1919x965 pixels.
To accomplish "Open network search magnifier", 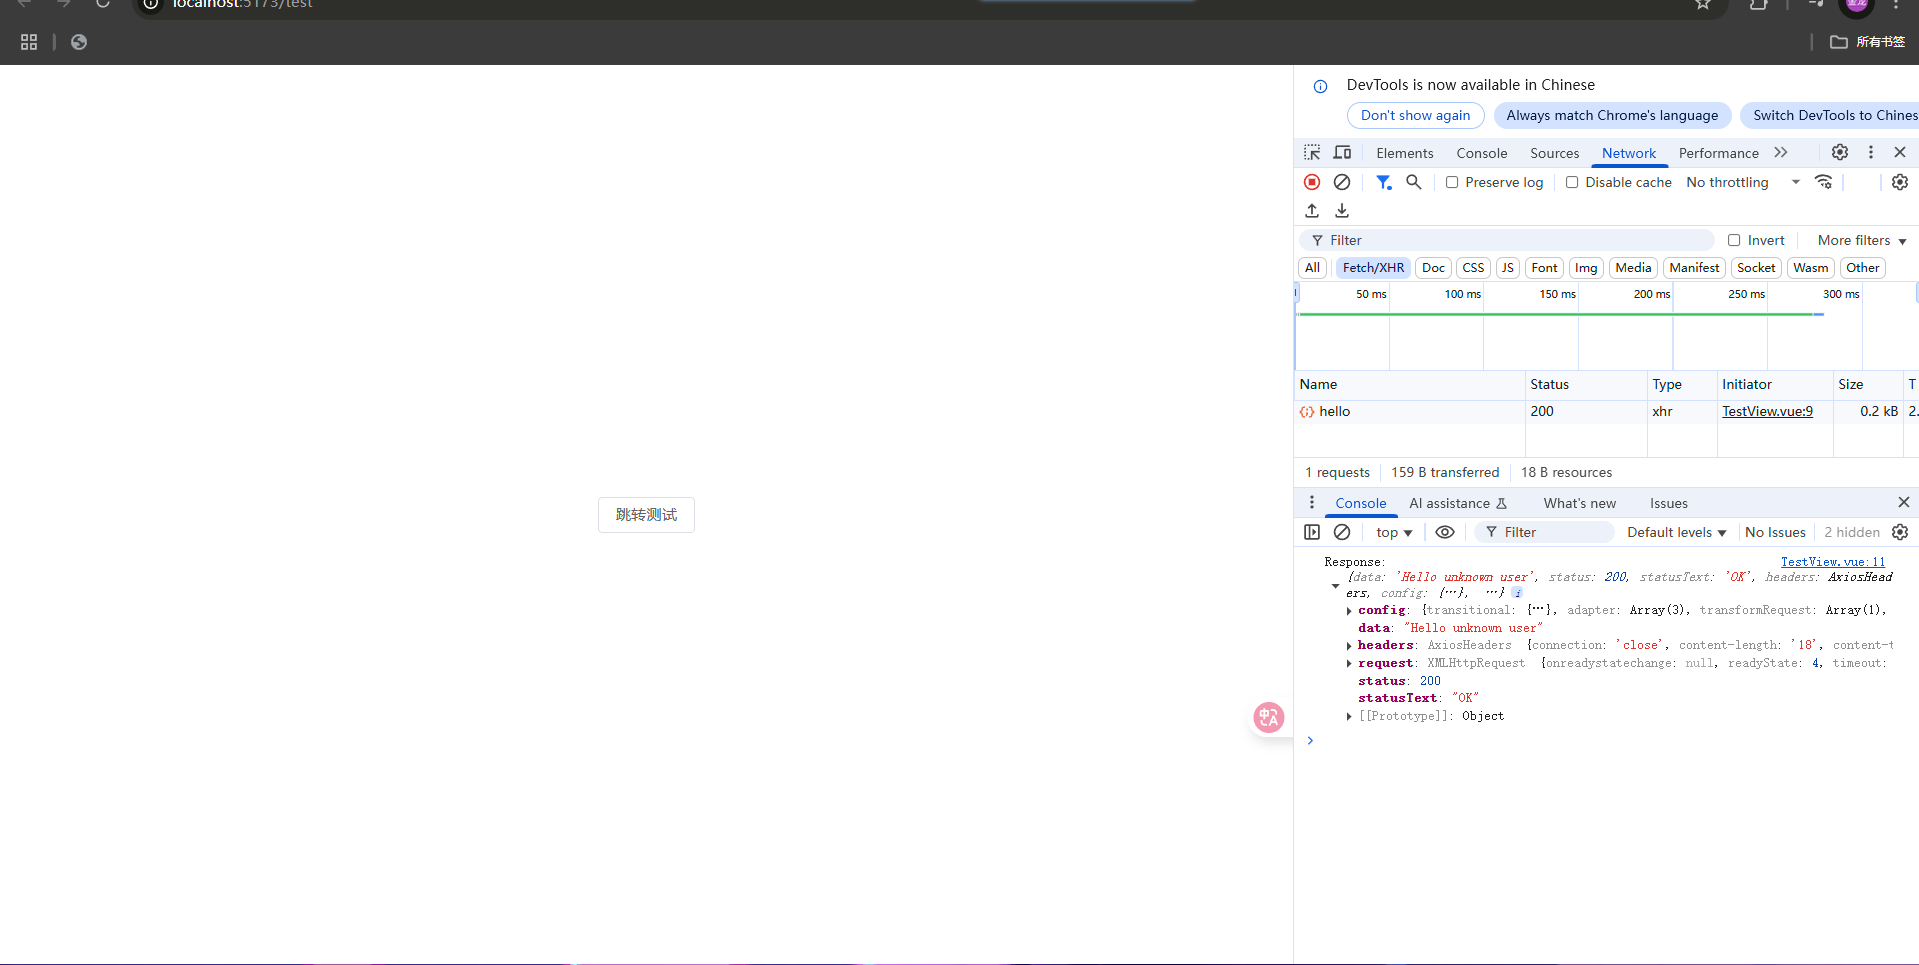I will pos(1414,182).
